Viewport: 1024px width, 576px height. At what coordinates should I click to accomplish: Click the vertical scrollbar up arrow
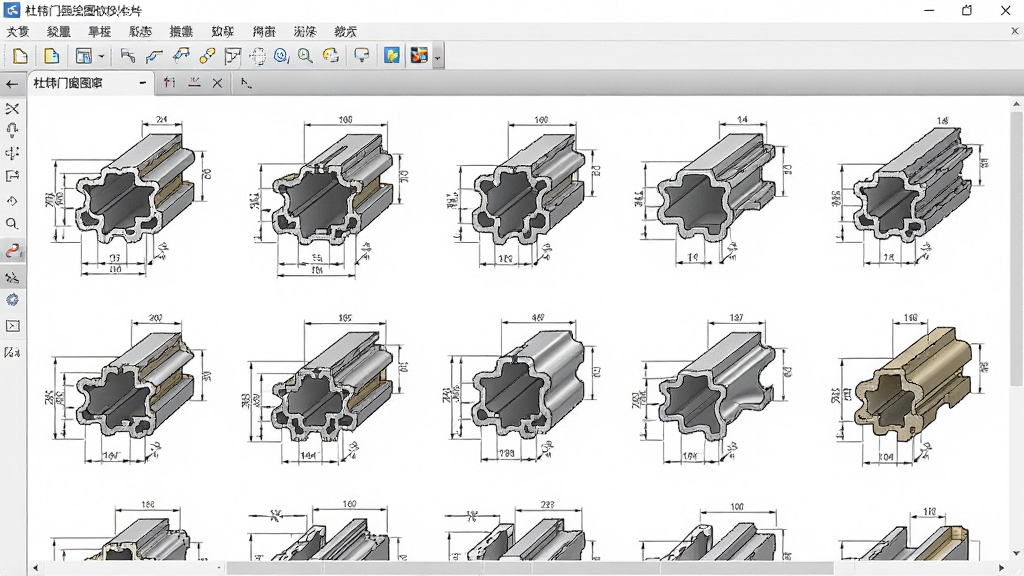[1016, 104]
